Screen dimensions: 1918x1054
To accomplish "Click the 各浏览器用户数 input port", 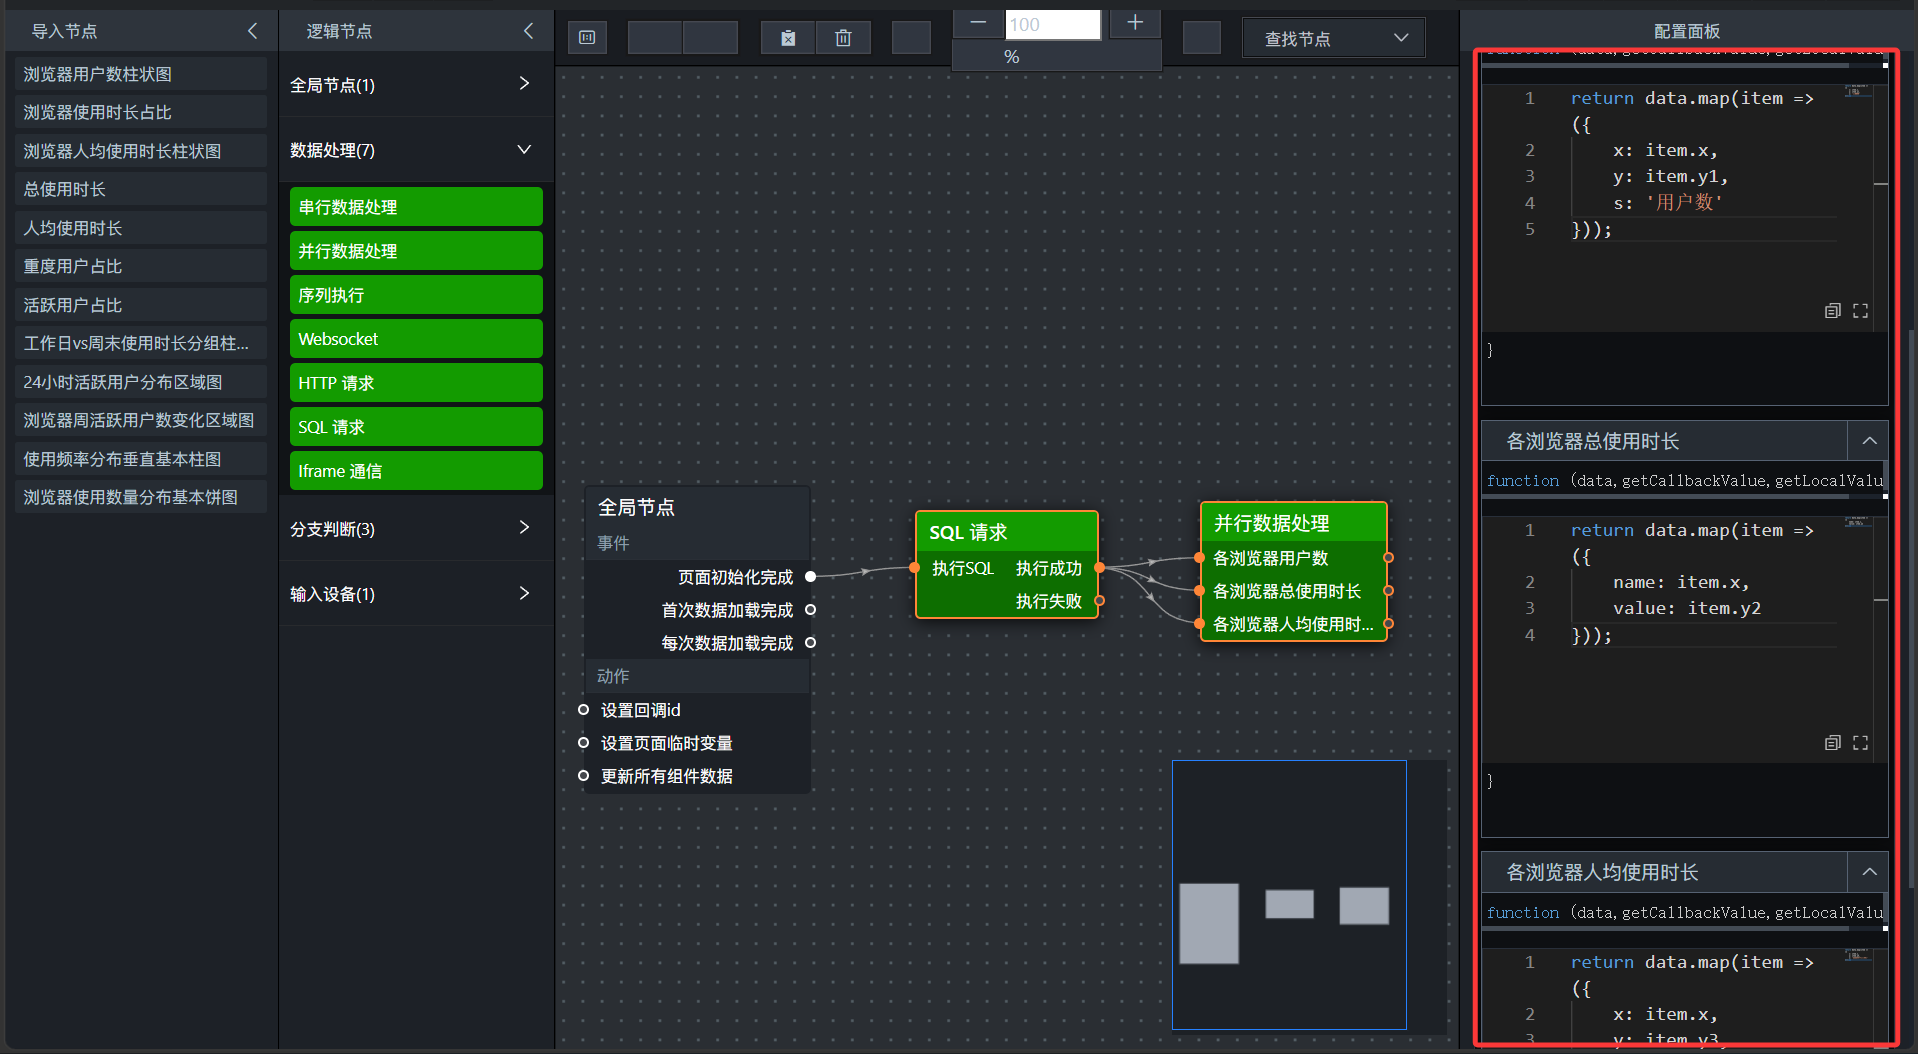I will [x=1199, y=557].
